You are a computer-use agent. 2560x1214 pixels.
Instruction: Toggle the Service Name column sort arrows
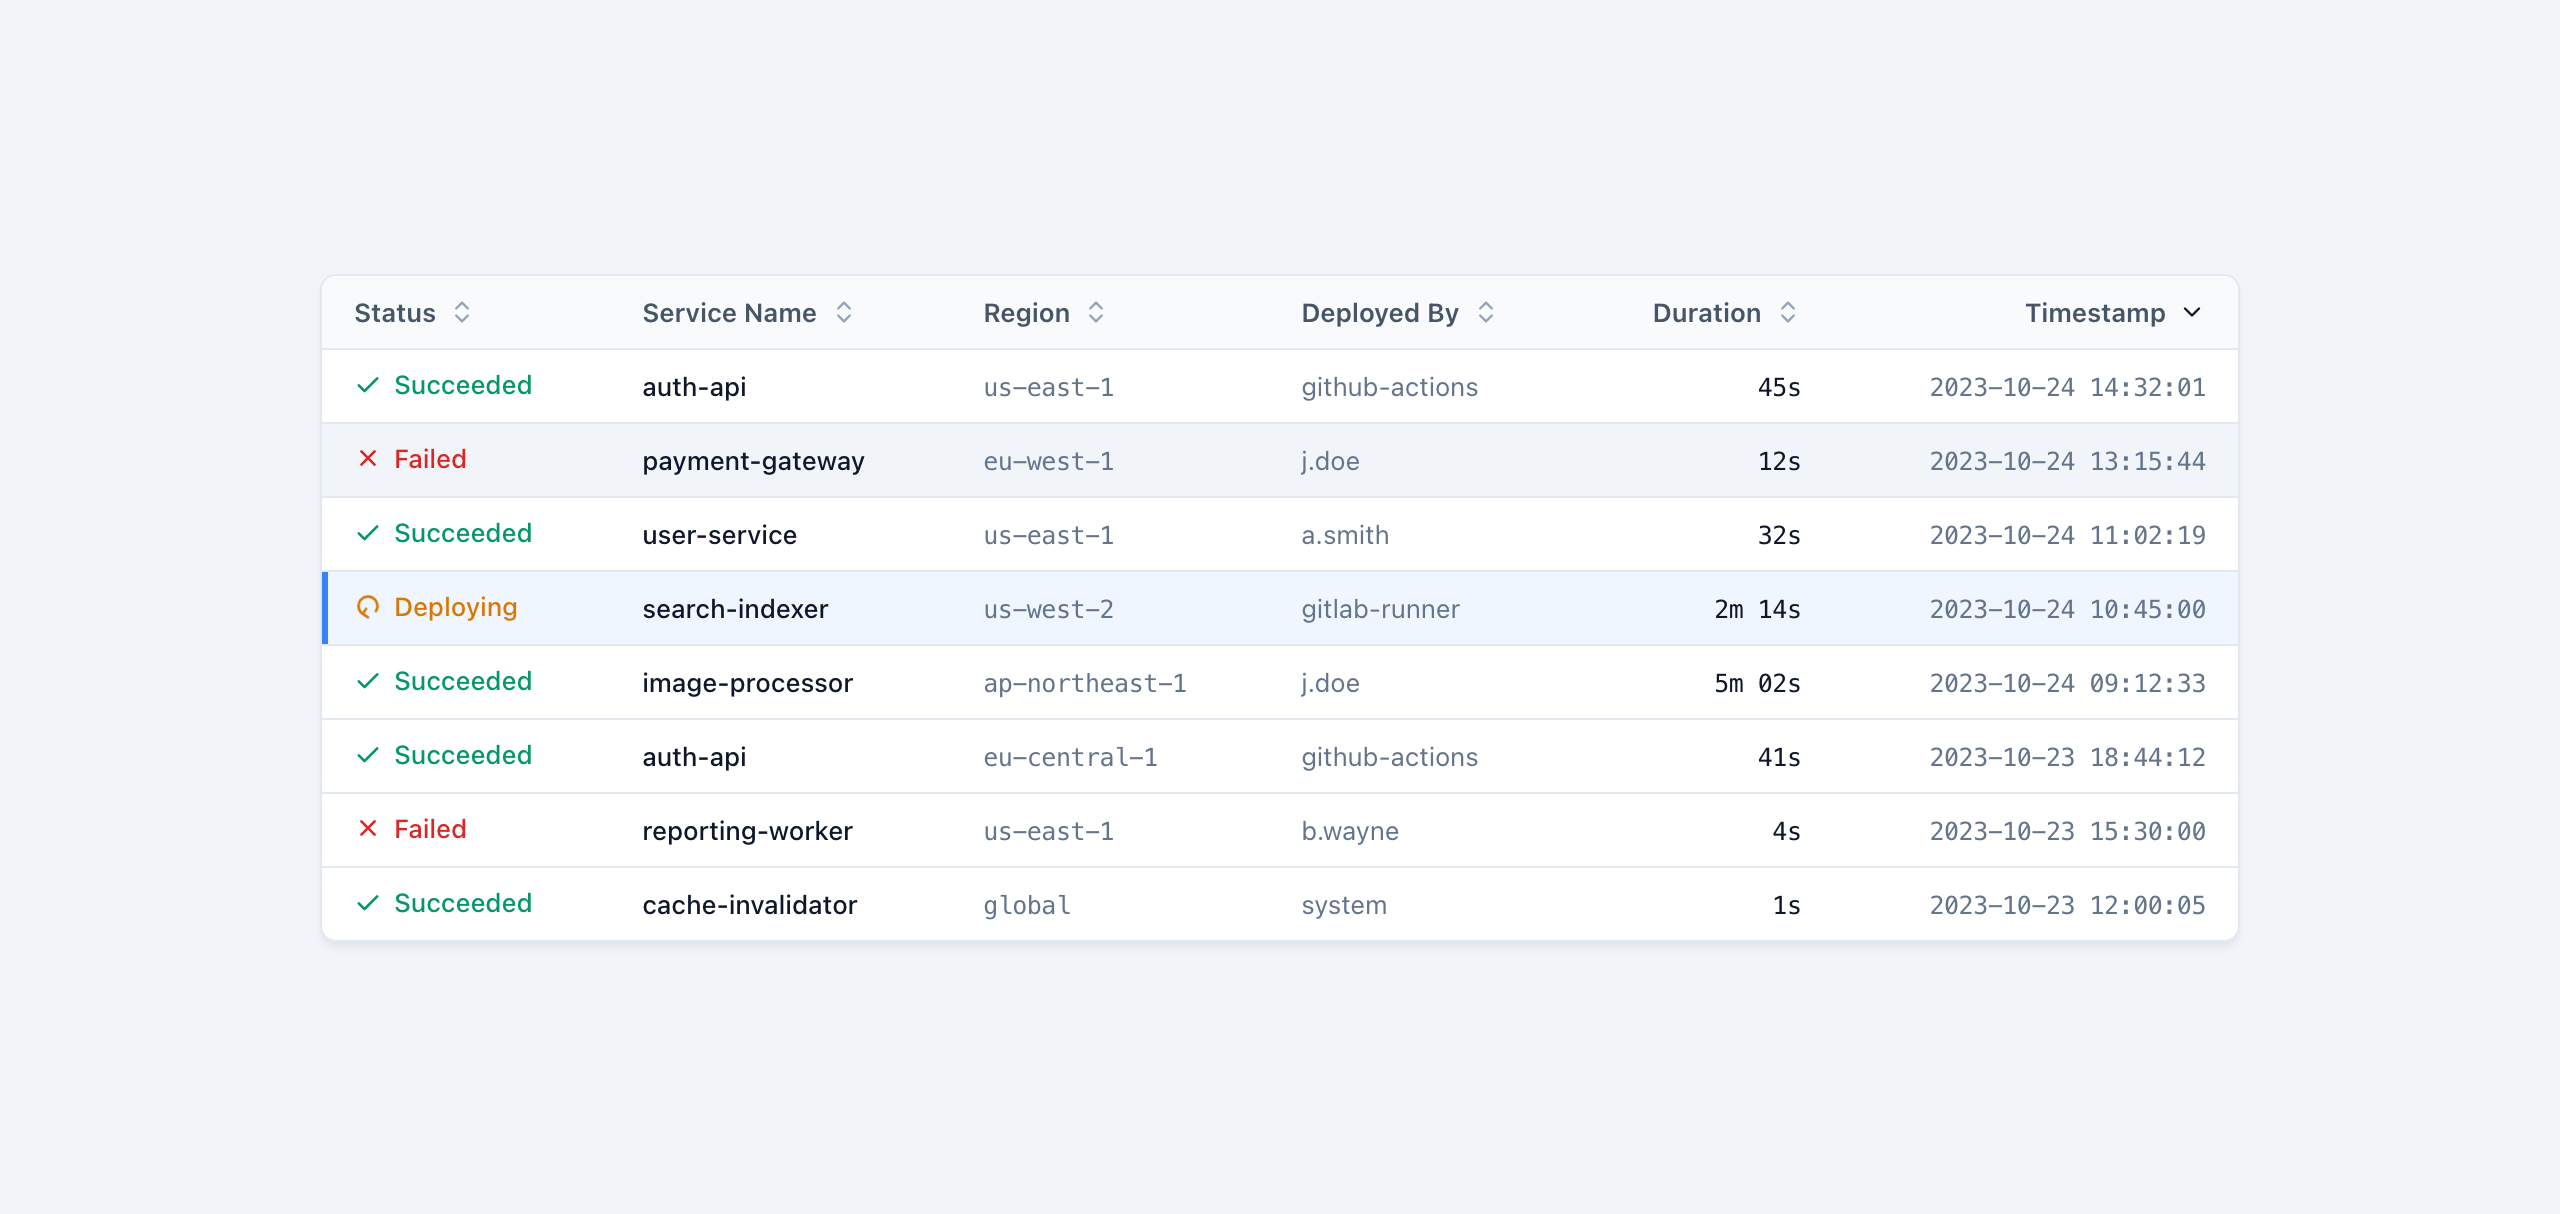[x=844, y=312]
